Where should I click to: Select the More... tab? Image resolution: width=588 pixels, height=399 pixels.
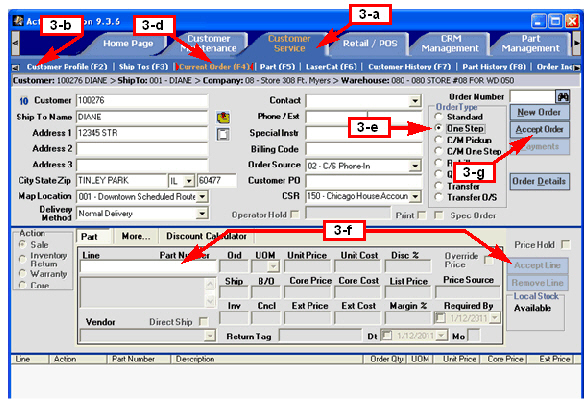136,237
